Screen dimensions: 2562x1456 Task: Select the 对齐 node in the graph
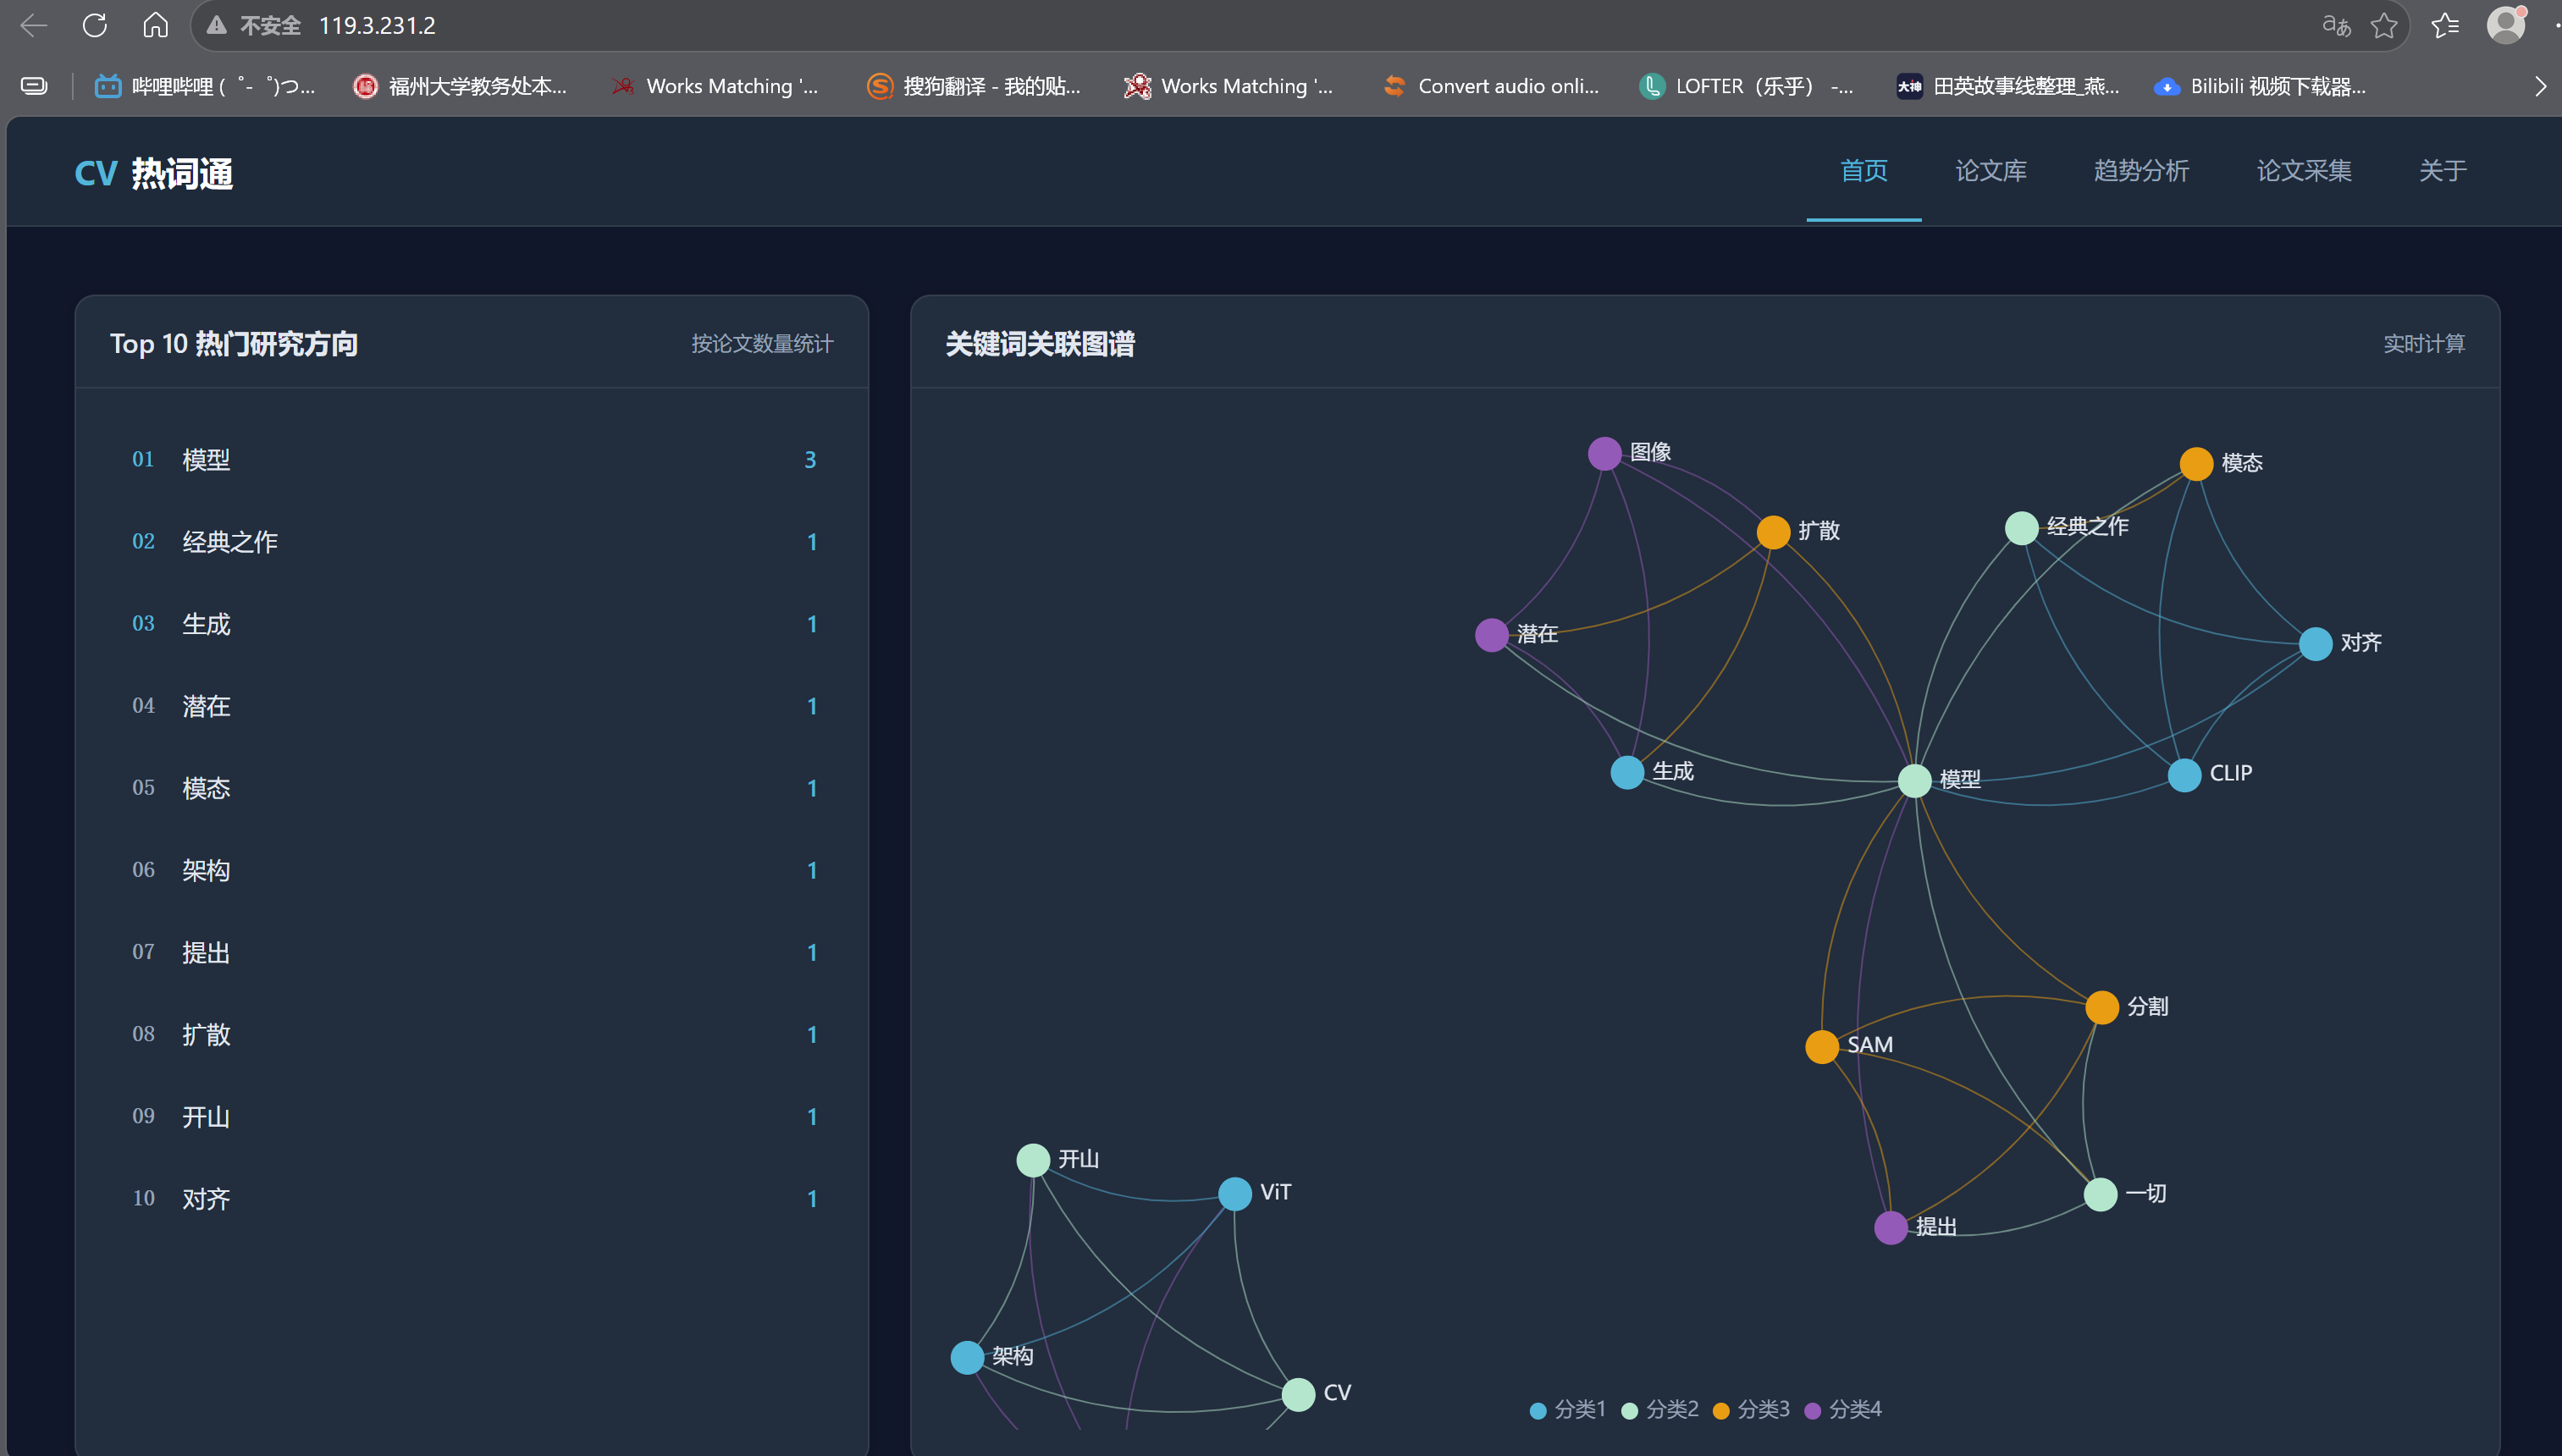(x=2315, y=644)
